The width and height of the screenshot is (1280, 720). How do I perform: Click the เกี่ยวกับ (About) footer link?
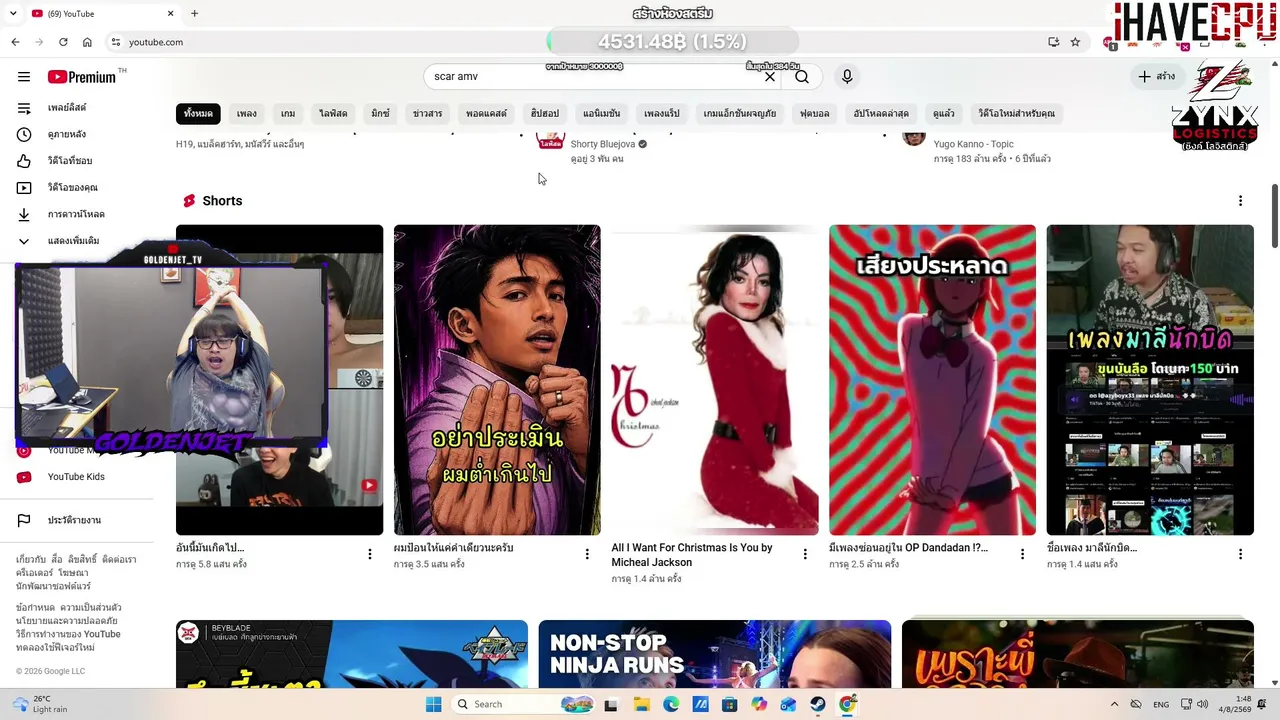click(x=33, y=559)
